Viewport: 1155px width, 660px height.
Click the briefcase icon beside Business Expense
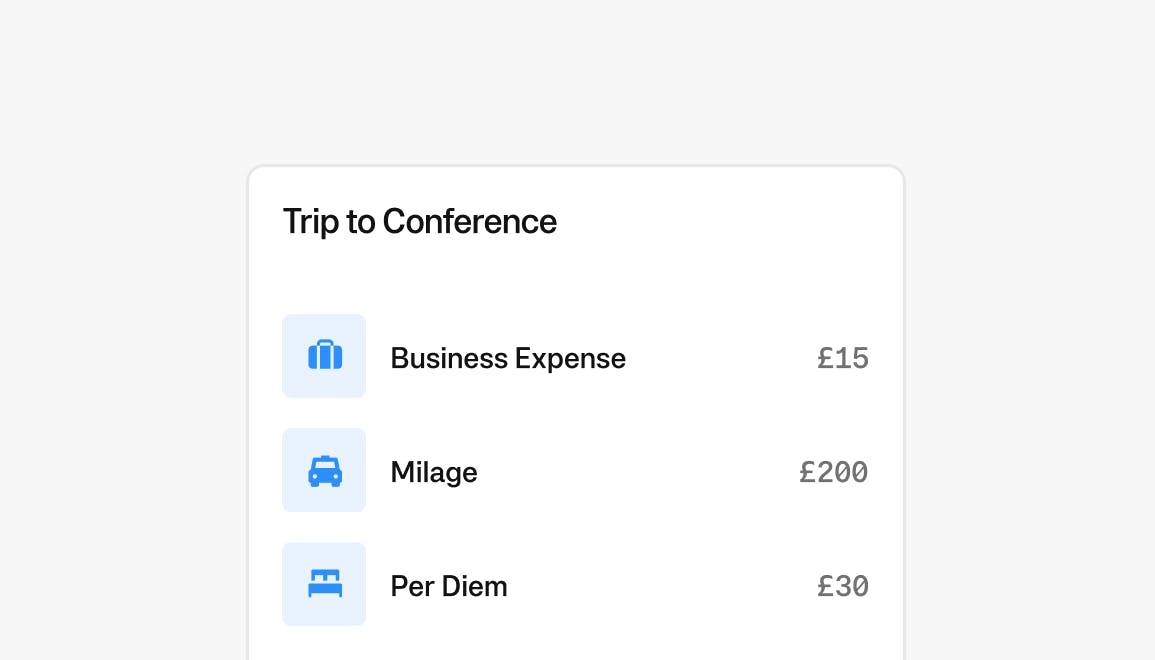(x=325, y=356)
